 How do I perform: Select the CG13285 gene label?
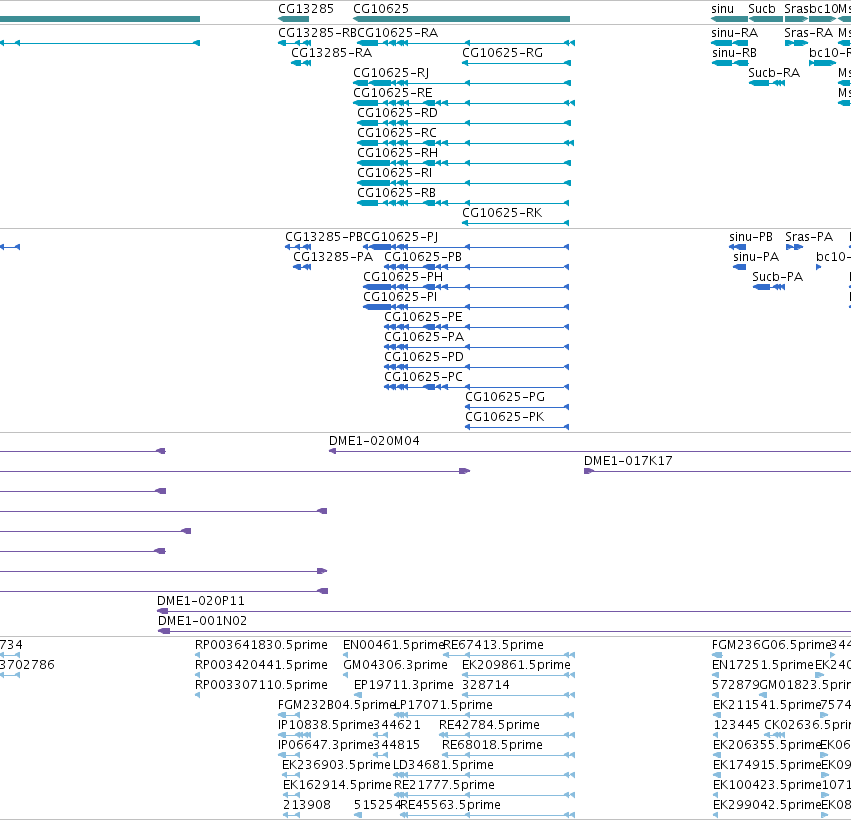point(306,9)
